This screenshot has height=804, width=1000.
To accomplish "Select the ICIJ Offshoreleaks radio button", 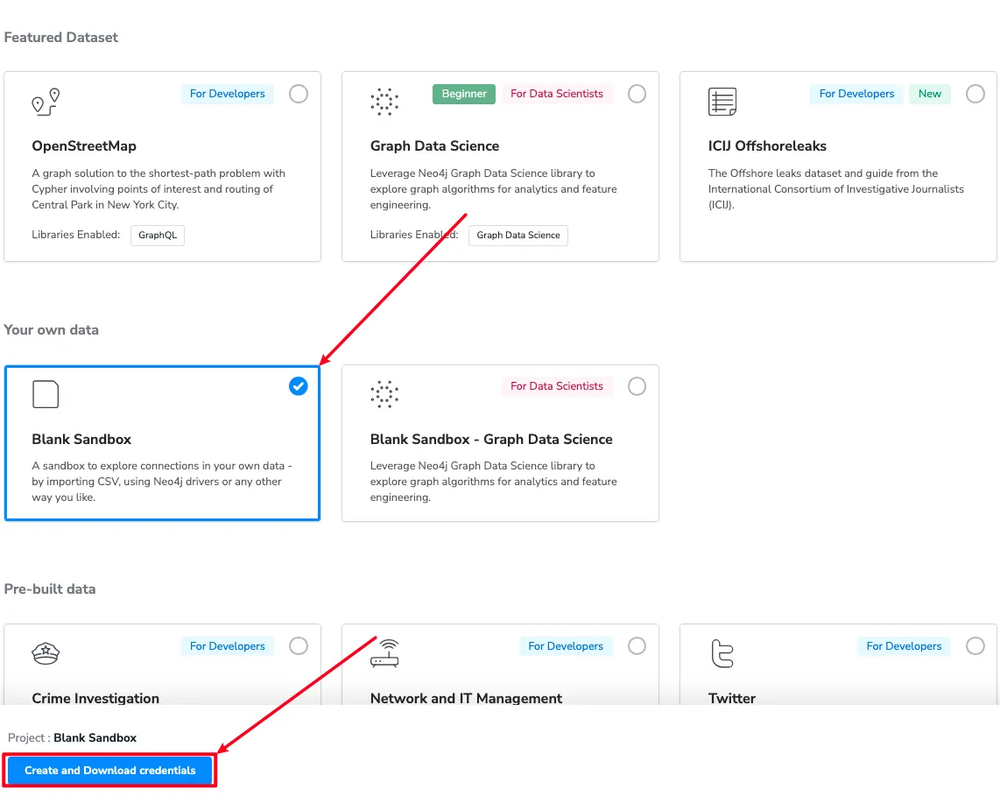I will coord(975,94).
